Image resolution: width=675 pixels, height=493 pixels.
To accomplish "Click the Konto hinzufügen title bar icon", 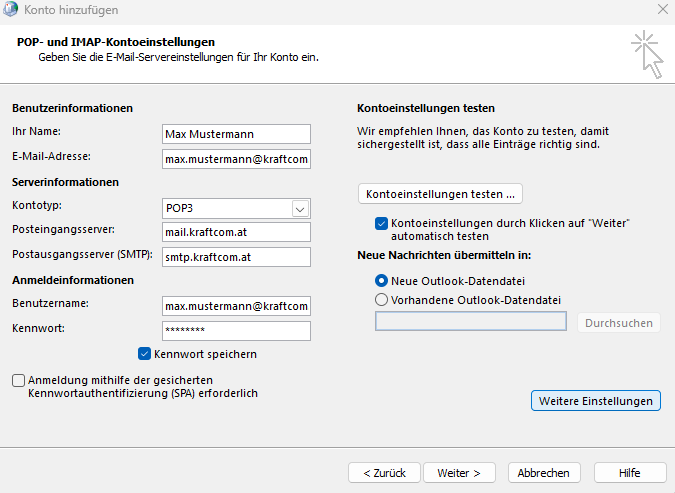I will pyautogui.click(x=12, y=10).
